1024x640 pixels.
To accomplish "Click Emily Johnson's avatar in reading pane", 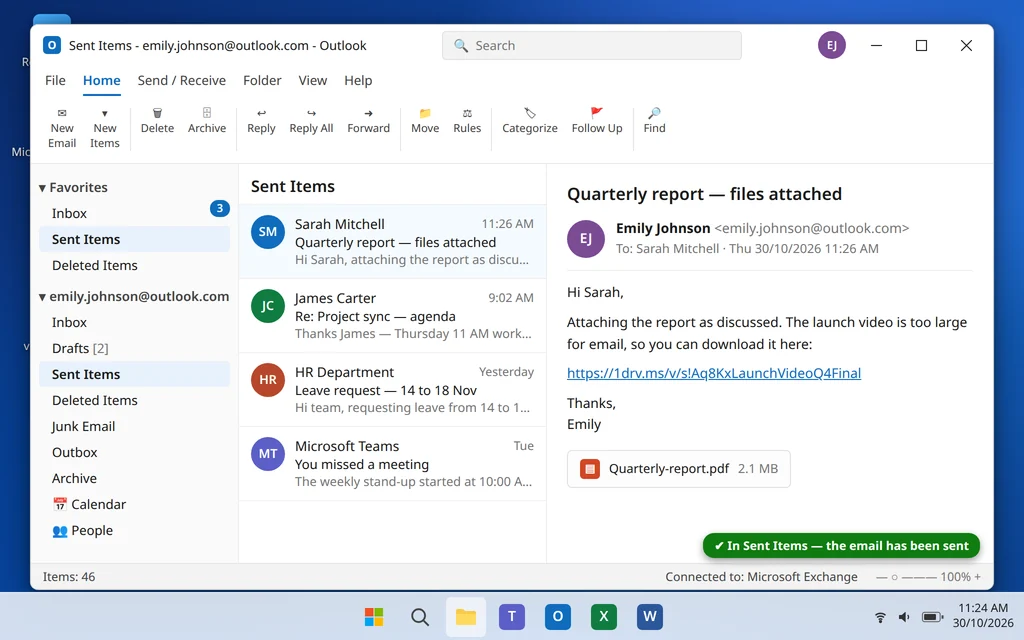I will pyautogui.click(x=586, y=238).
